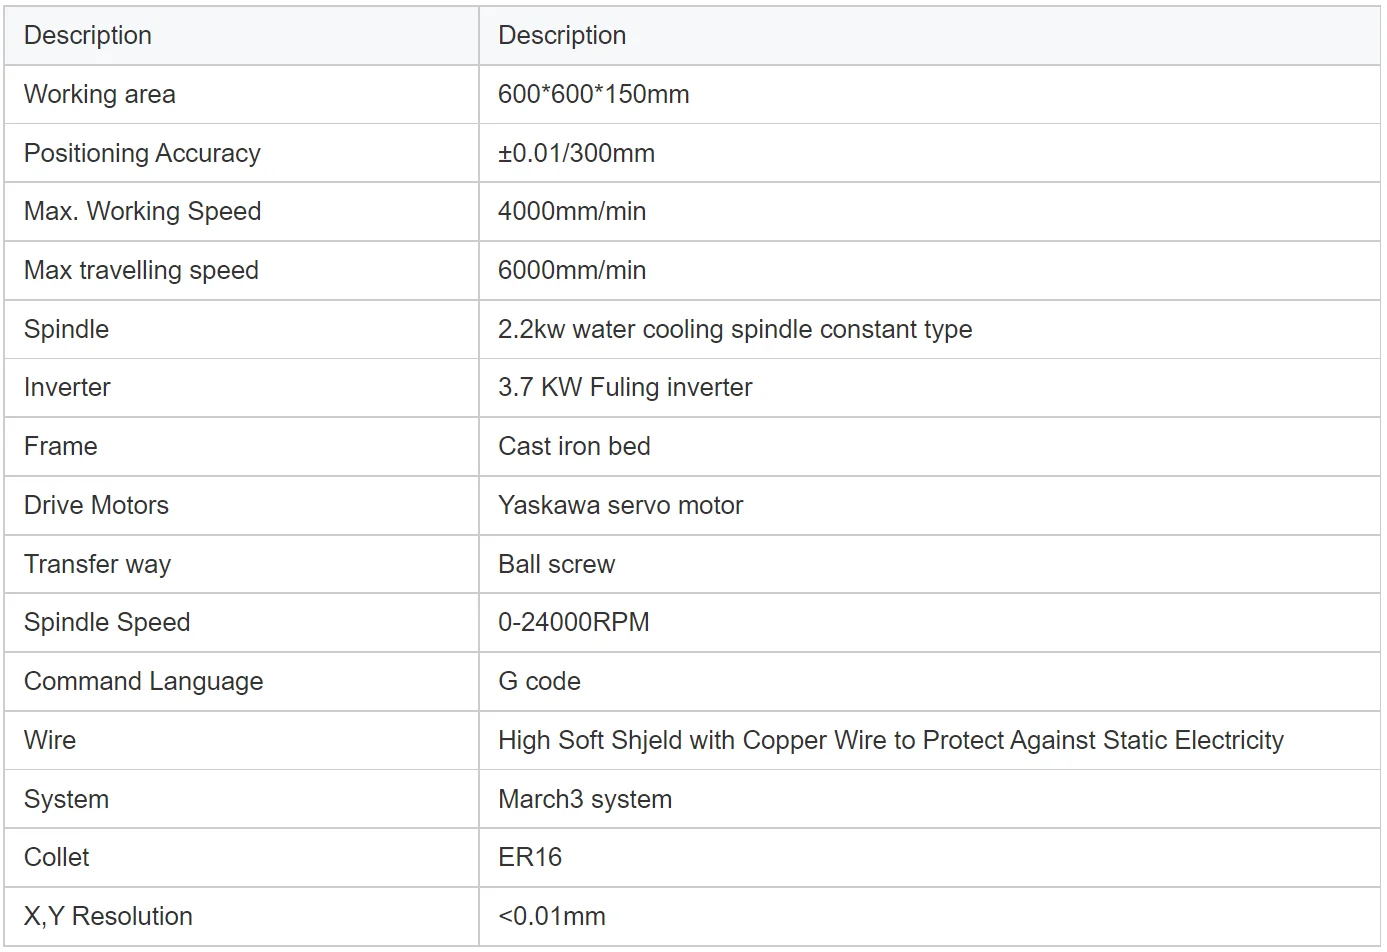Select the 'March3 system' value cell
This screenshot has height=952, width=1387.
[585, 800]
